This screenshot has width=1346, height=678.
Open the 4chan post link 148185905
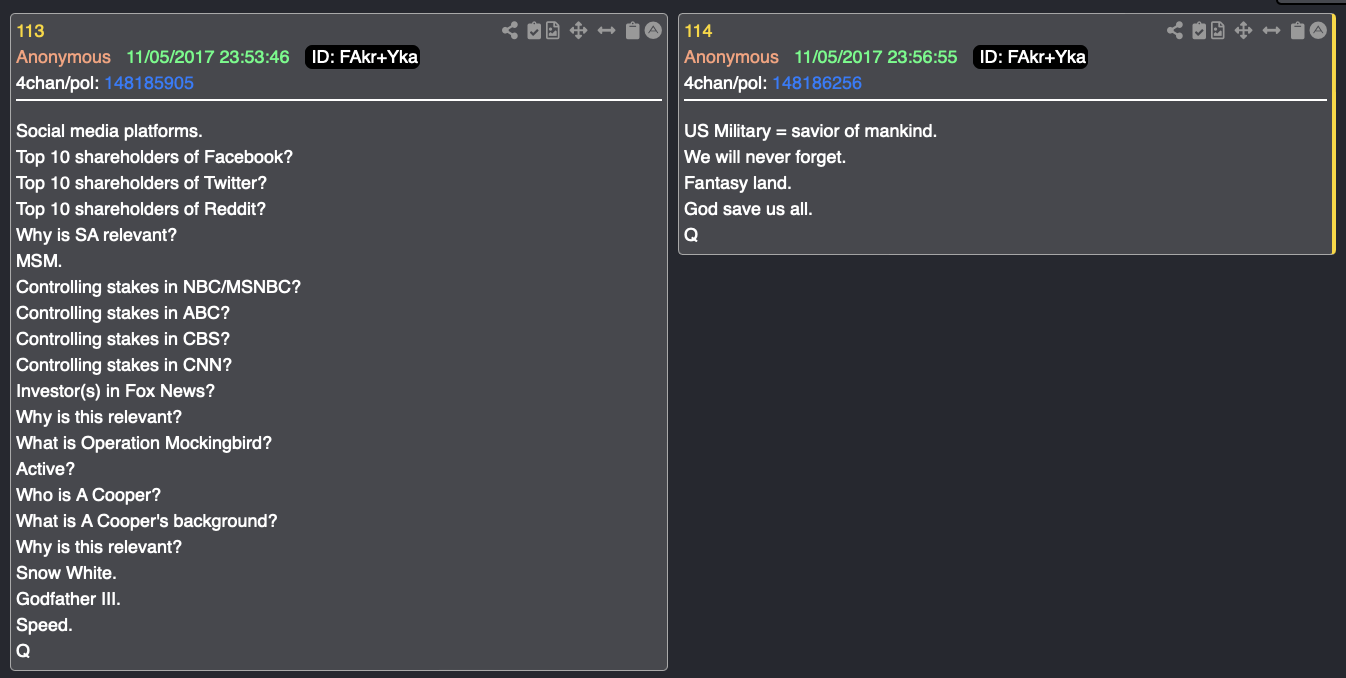tap(149, 83)
